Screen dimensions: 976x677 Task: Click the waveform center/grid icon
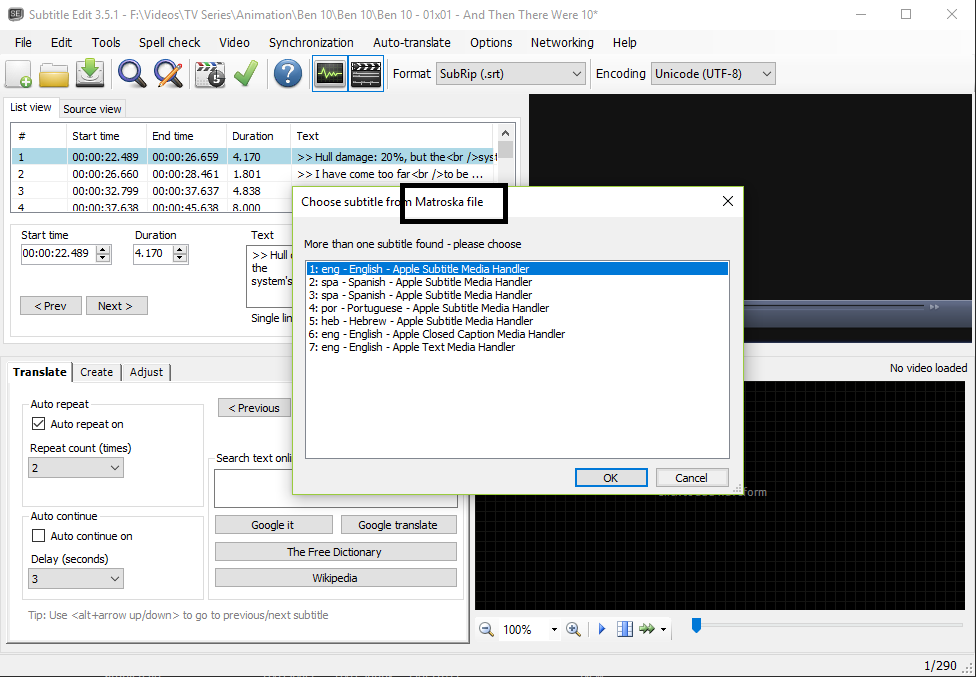(x=624, y=629)
